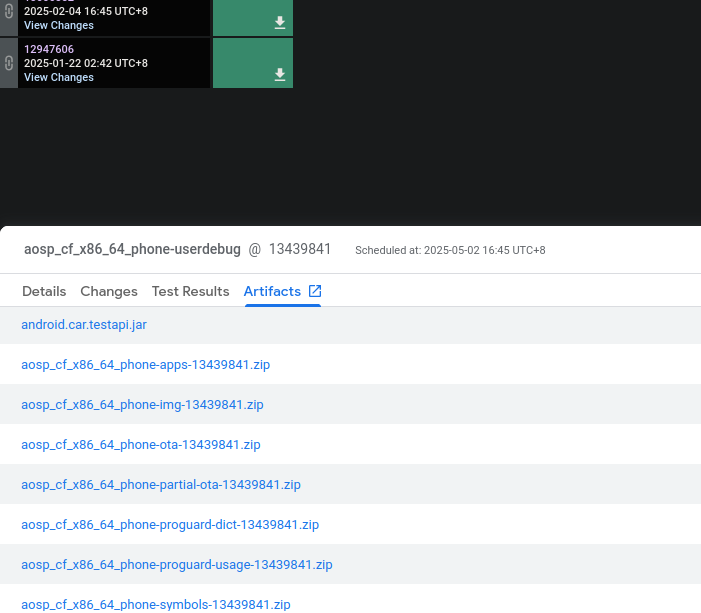Screen dimensions: 701x613
Task: Open aosp_cf_x86_64_phone-img-13439841.zip
Action: click(142, 405)
